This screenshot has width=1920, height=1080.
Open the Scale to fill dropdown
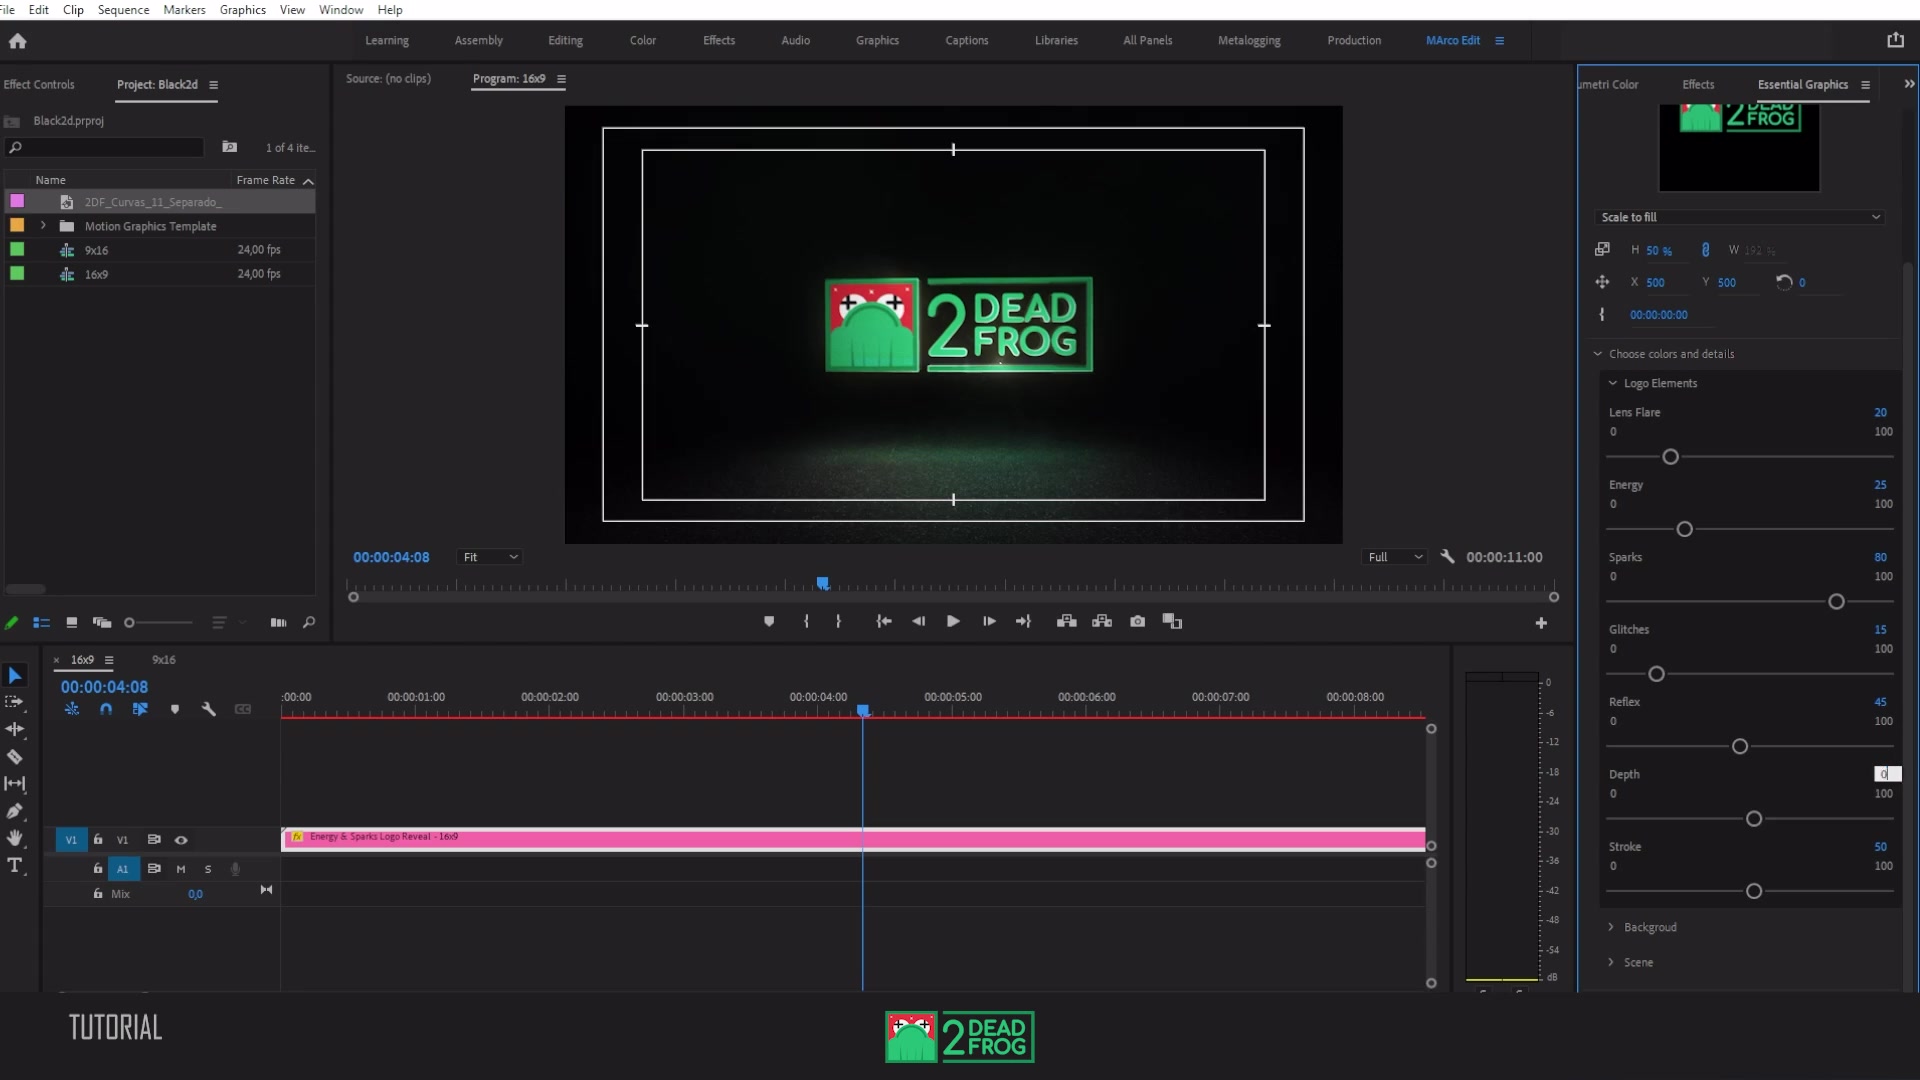1740,217
